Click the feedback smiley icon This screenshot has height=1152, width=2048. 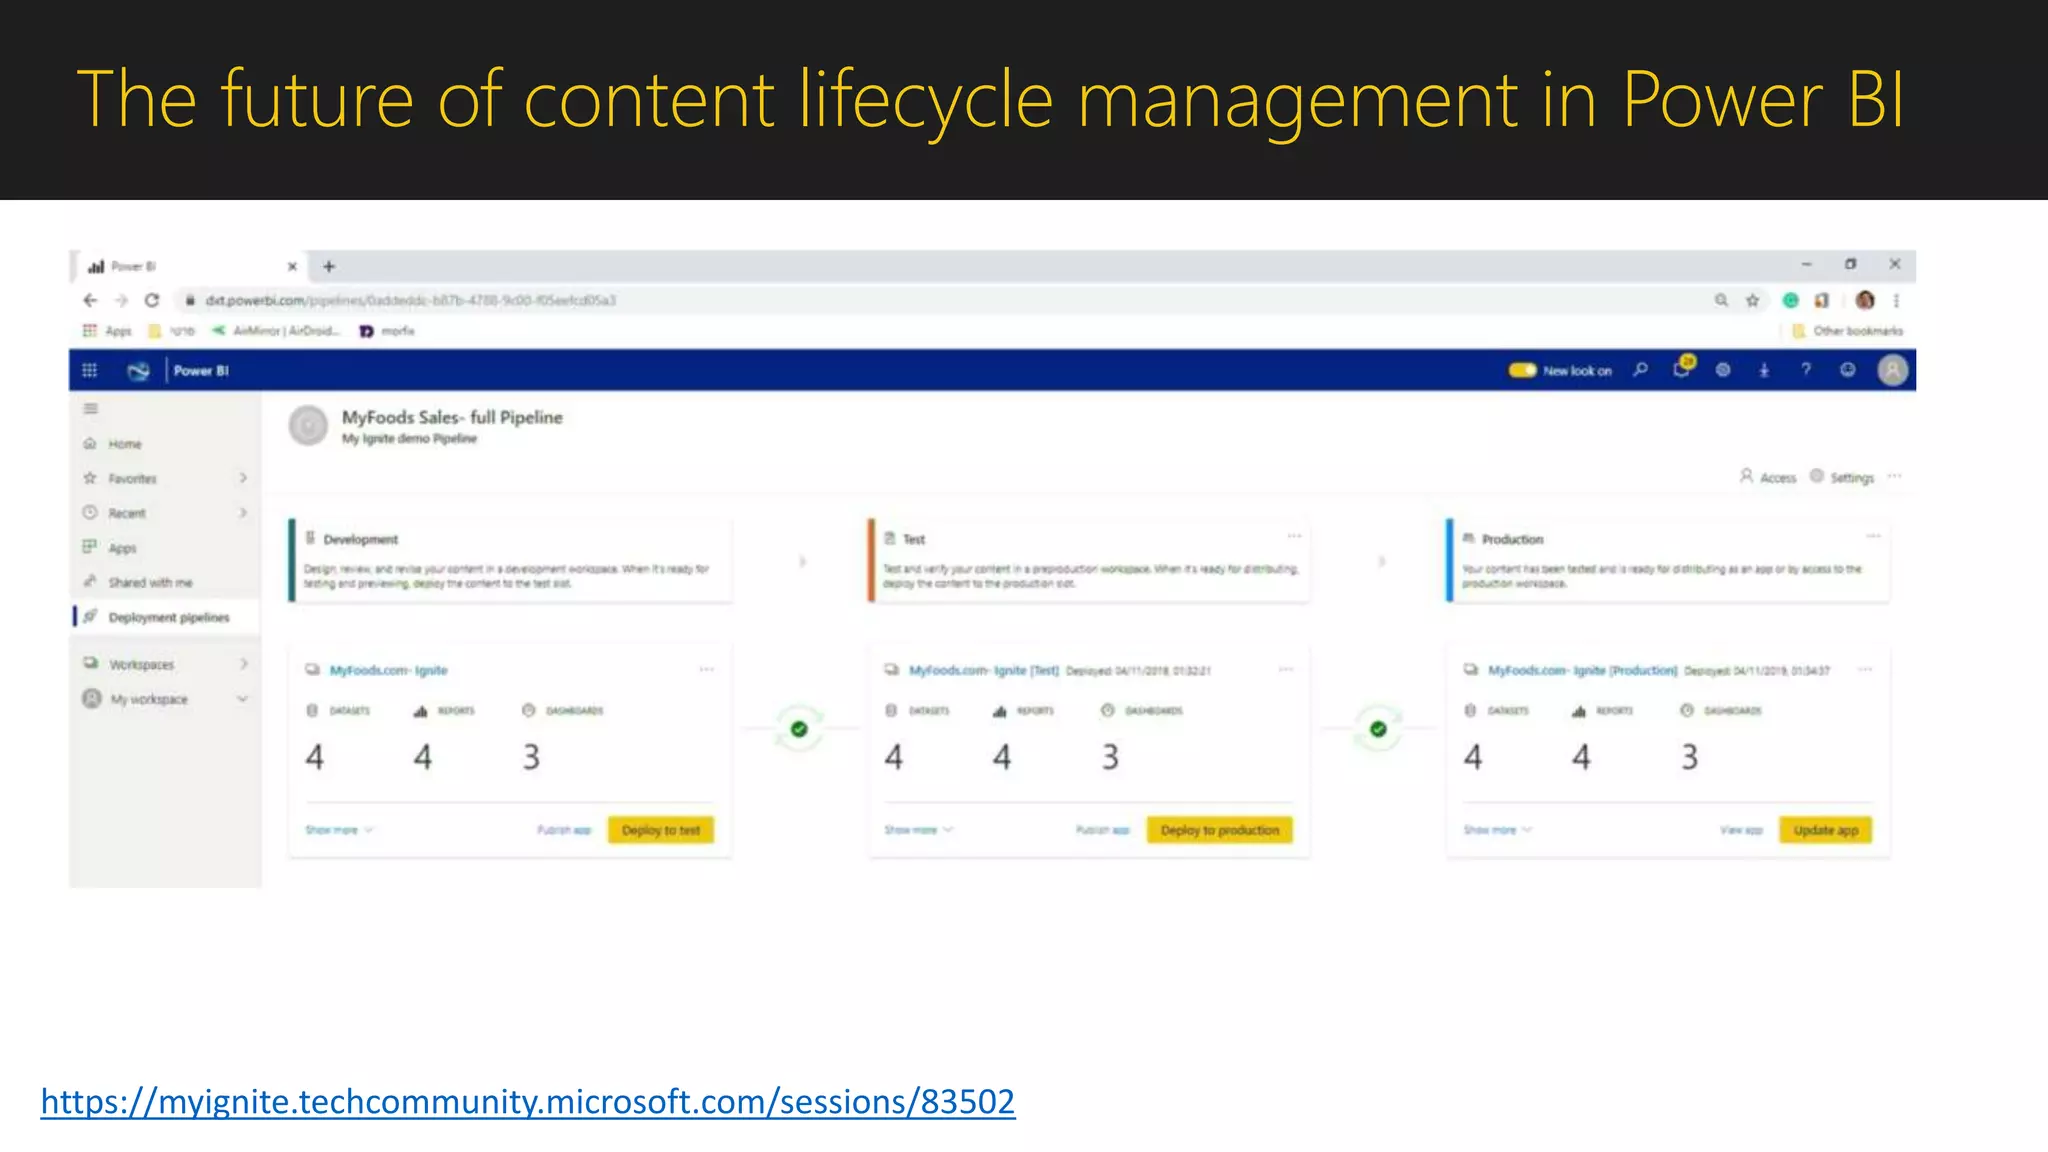[x=1847, y=370]
